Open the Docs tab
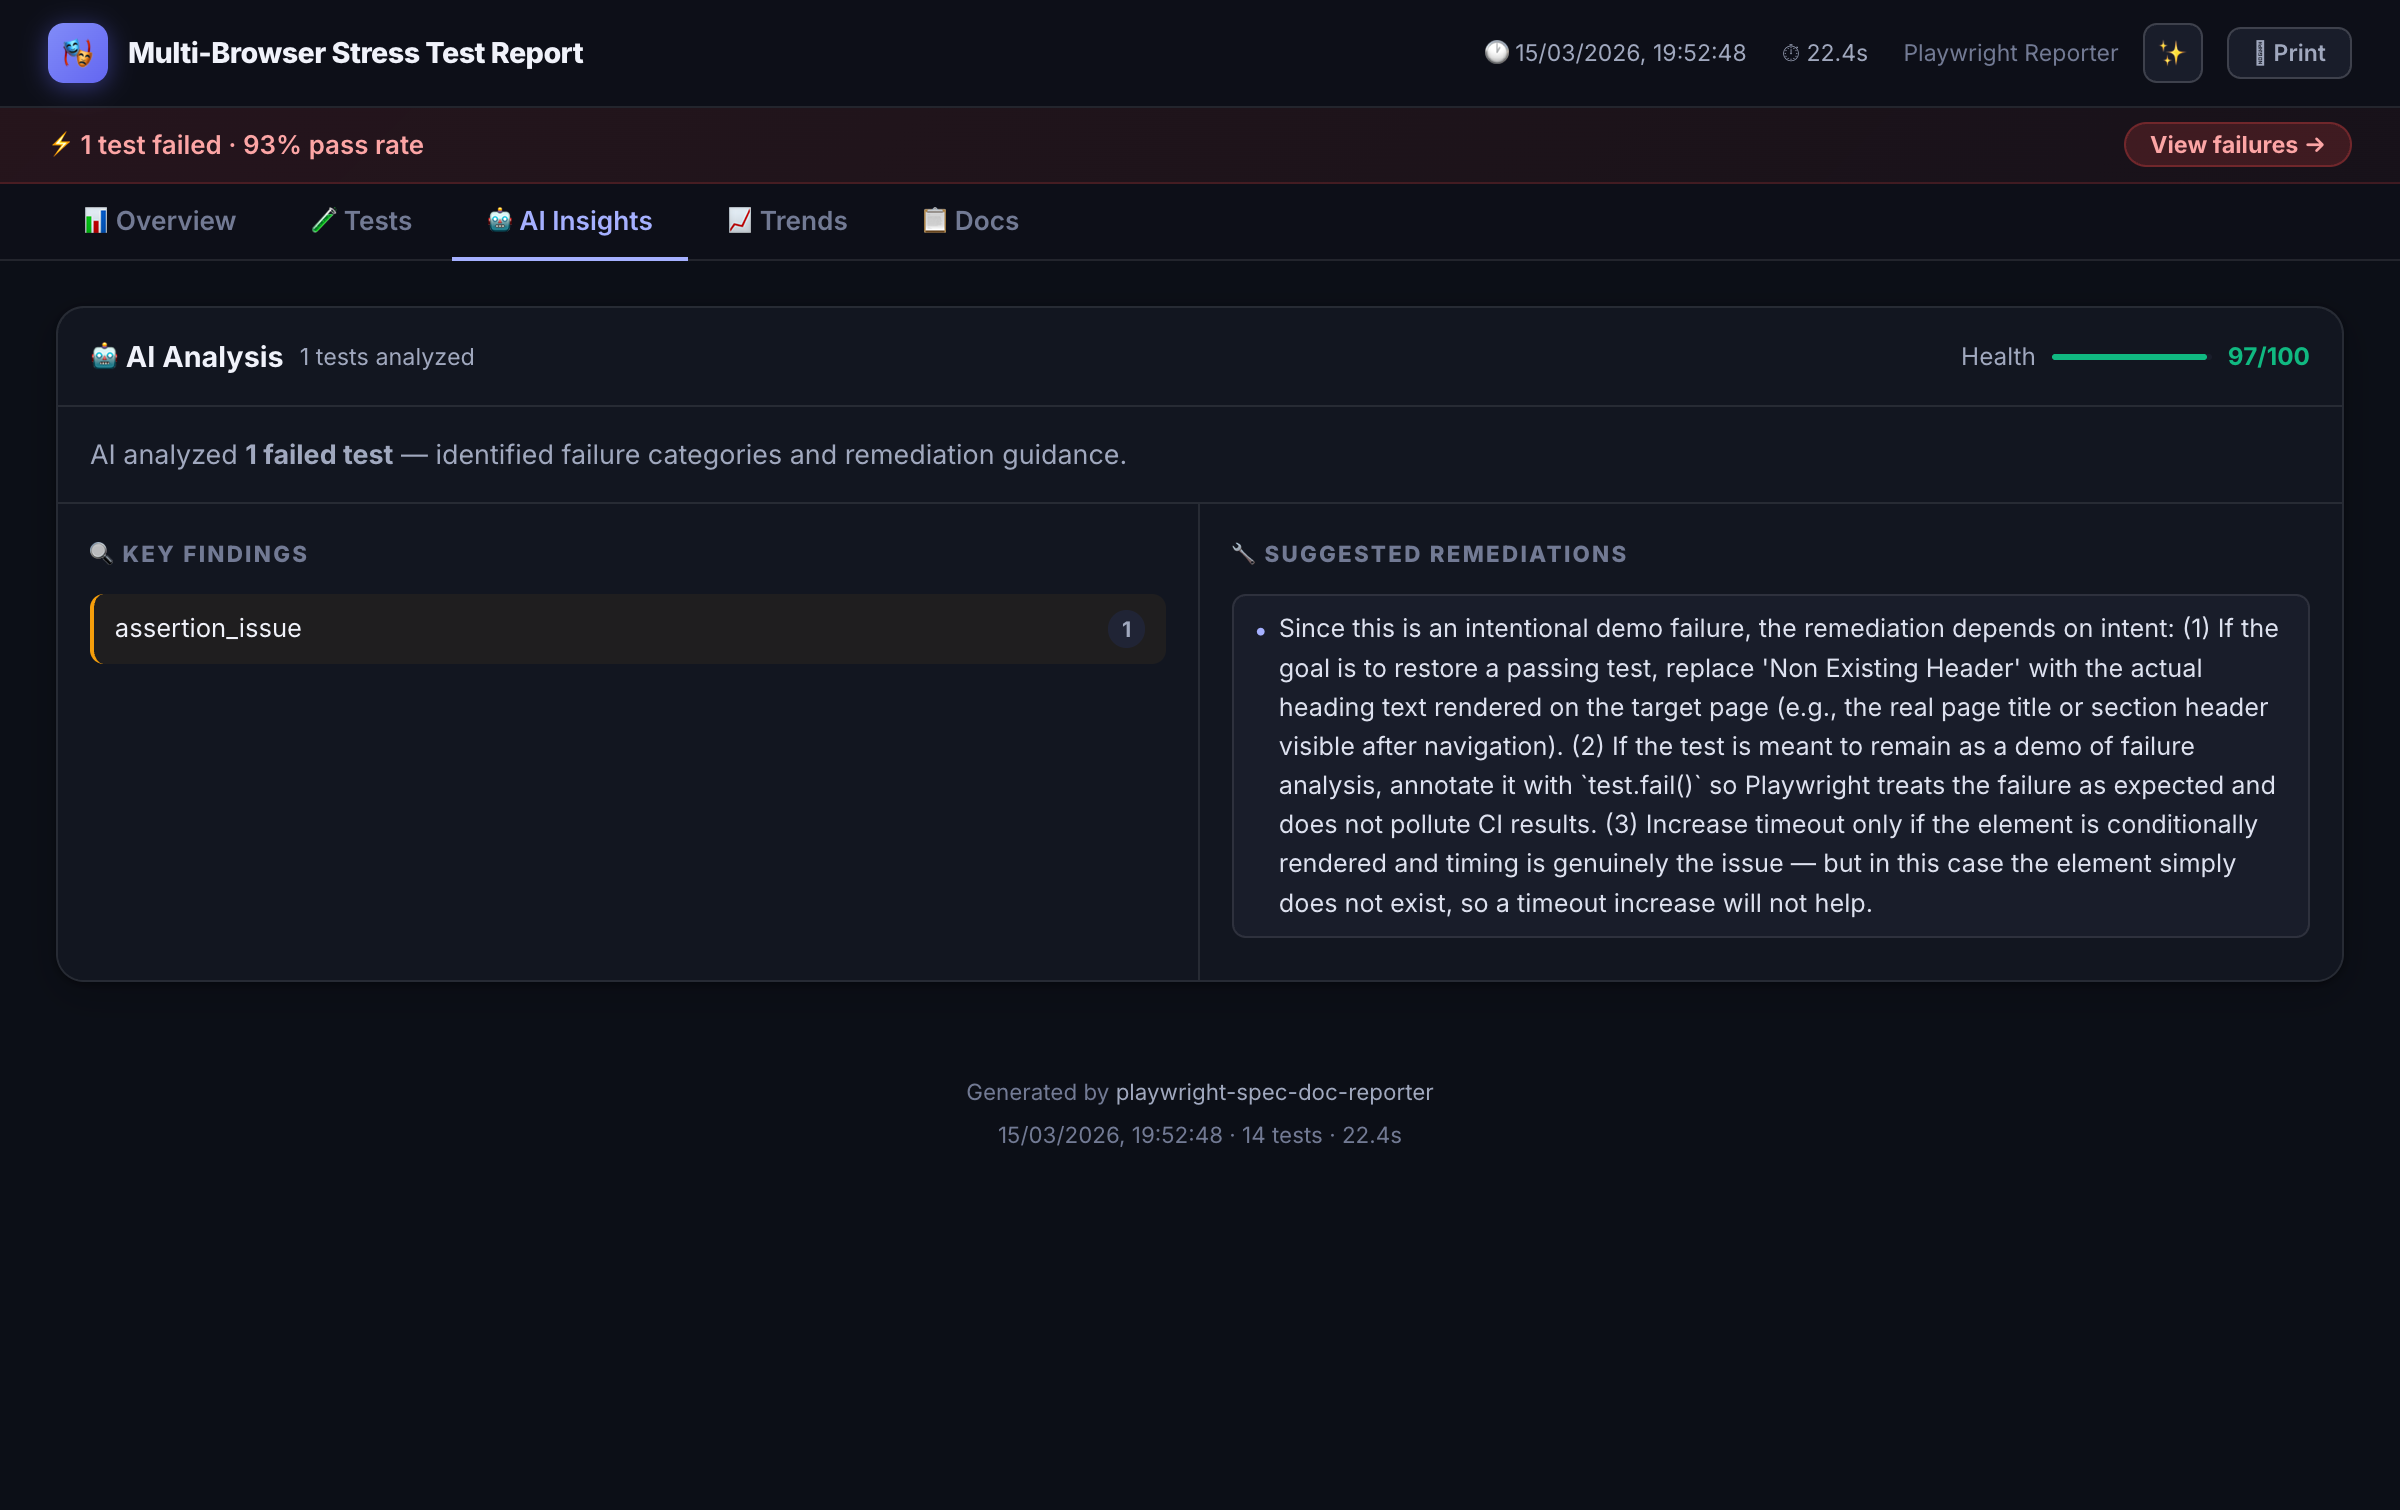The height and width of the screenshot is (1510, 2400). click(x=985, y=220)
